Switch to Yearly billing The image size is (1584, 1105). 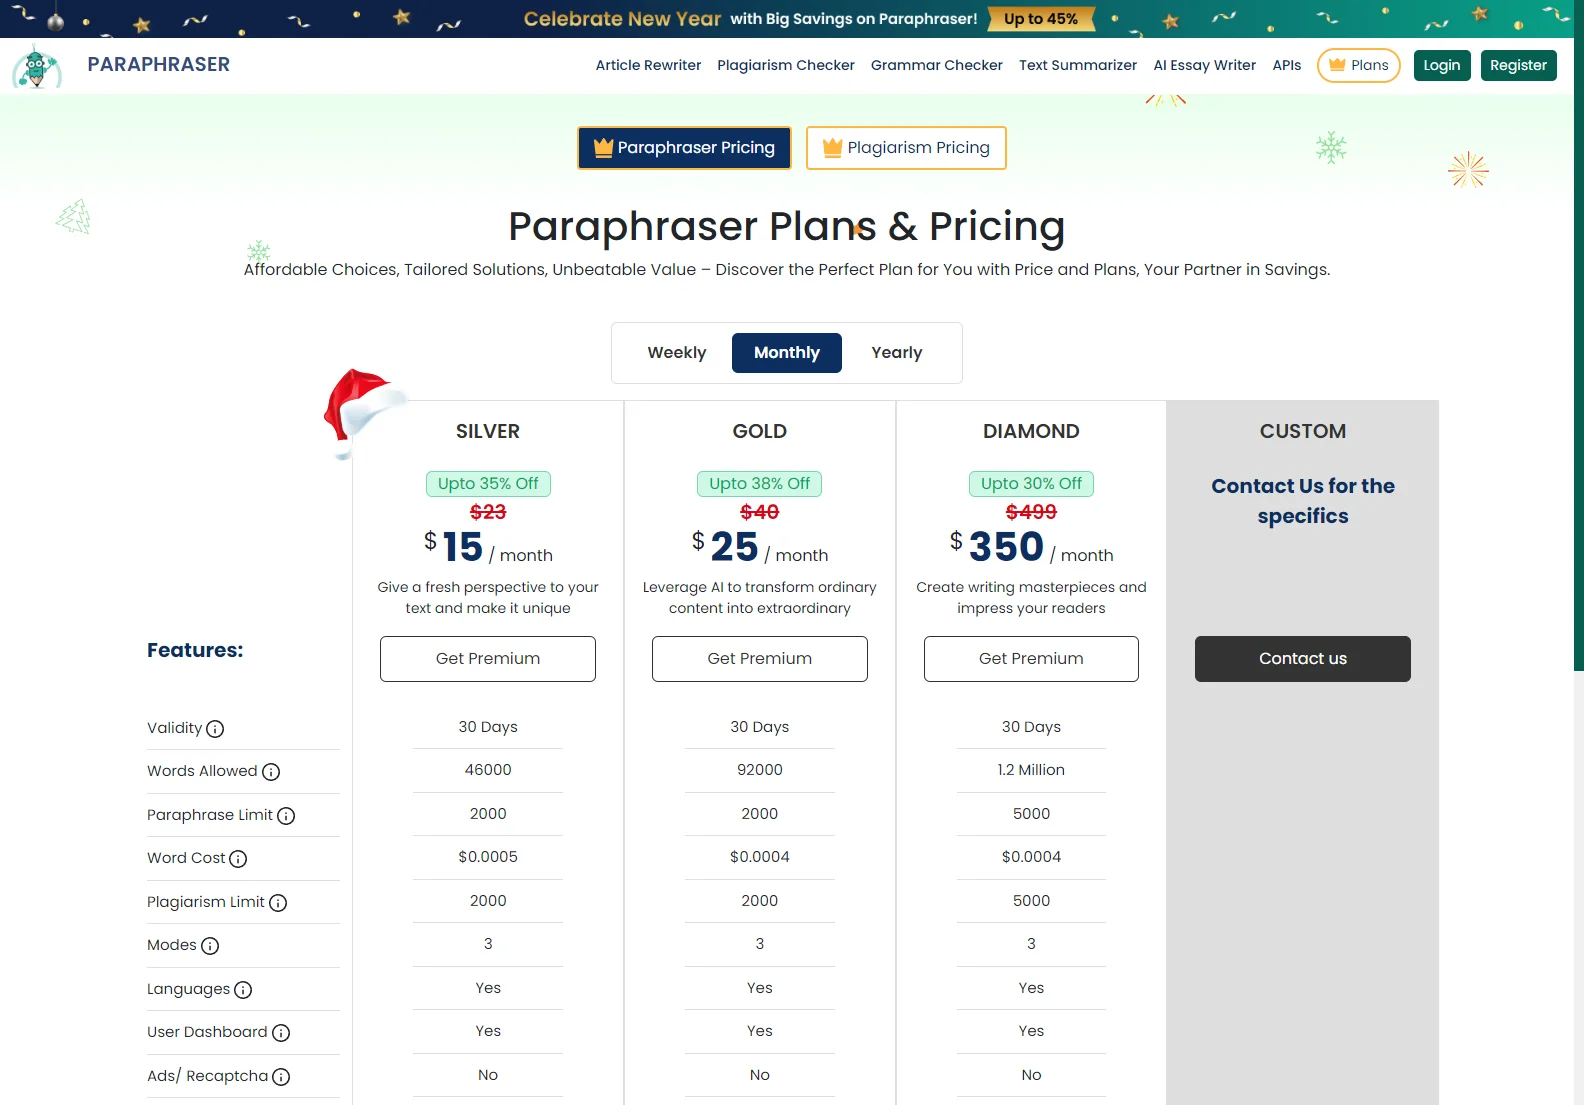click(x=897, y=353)
